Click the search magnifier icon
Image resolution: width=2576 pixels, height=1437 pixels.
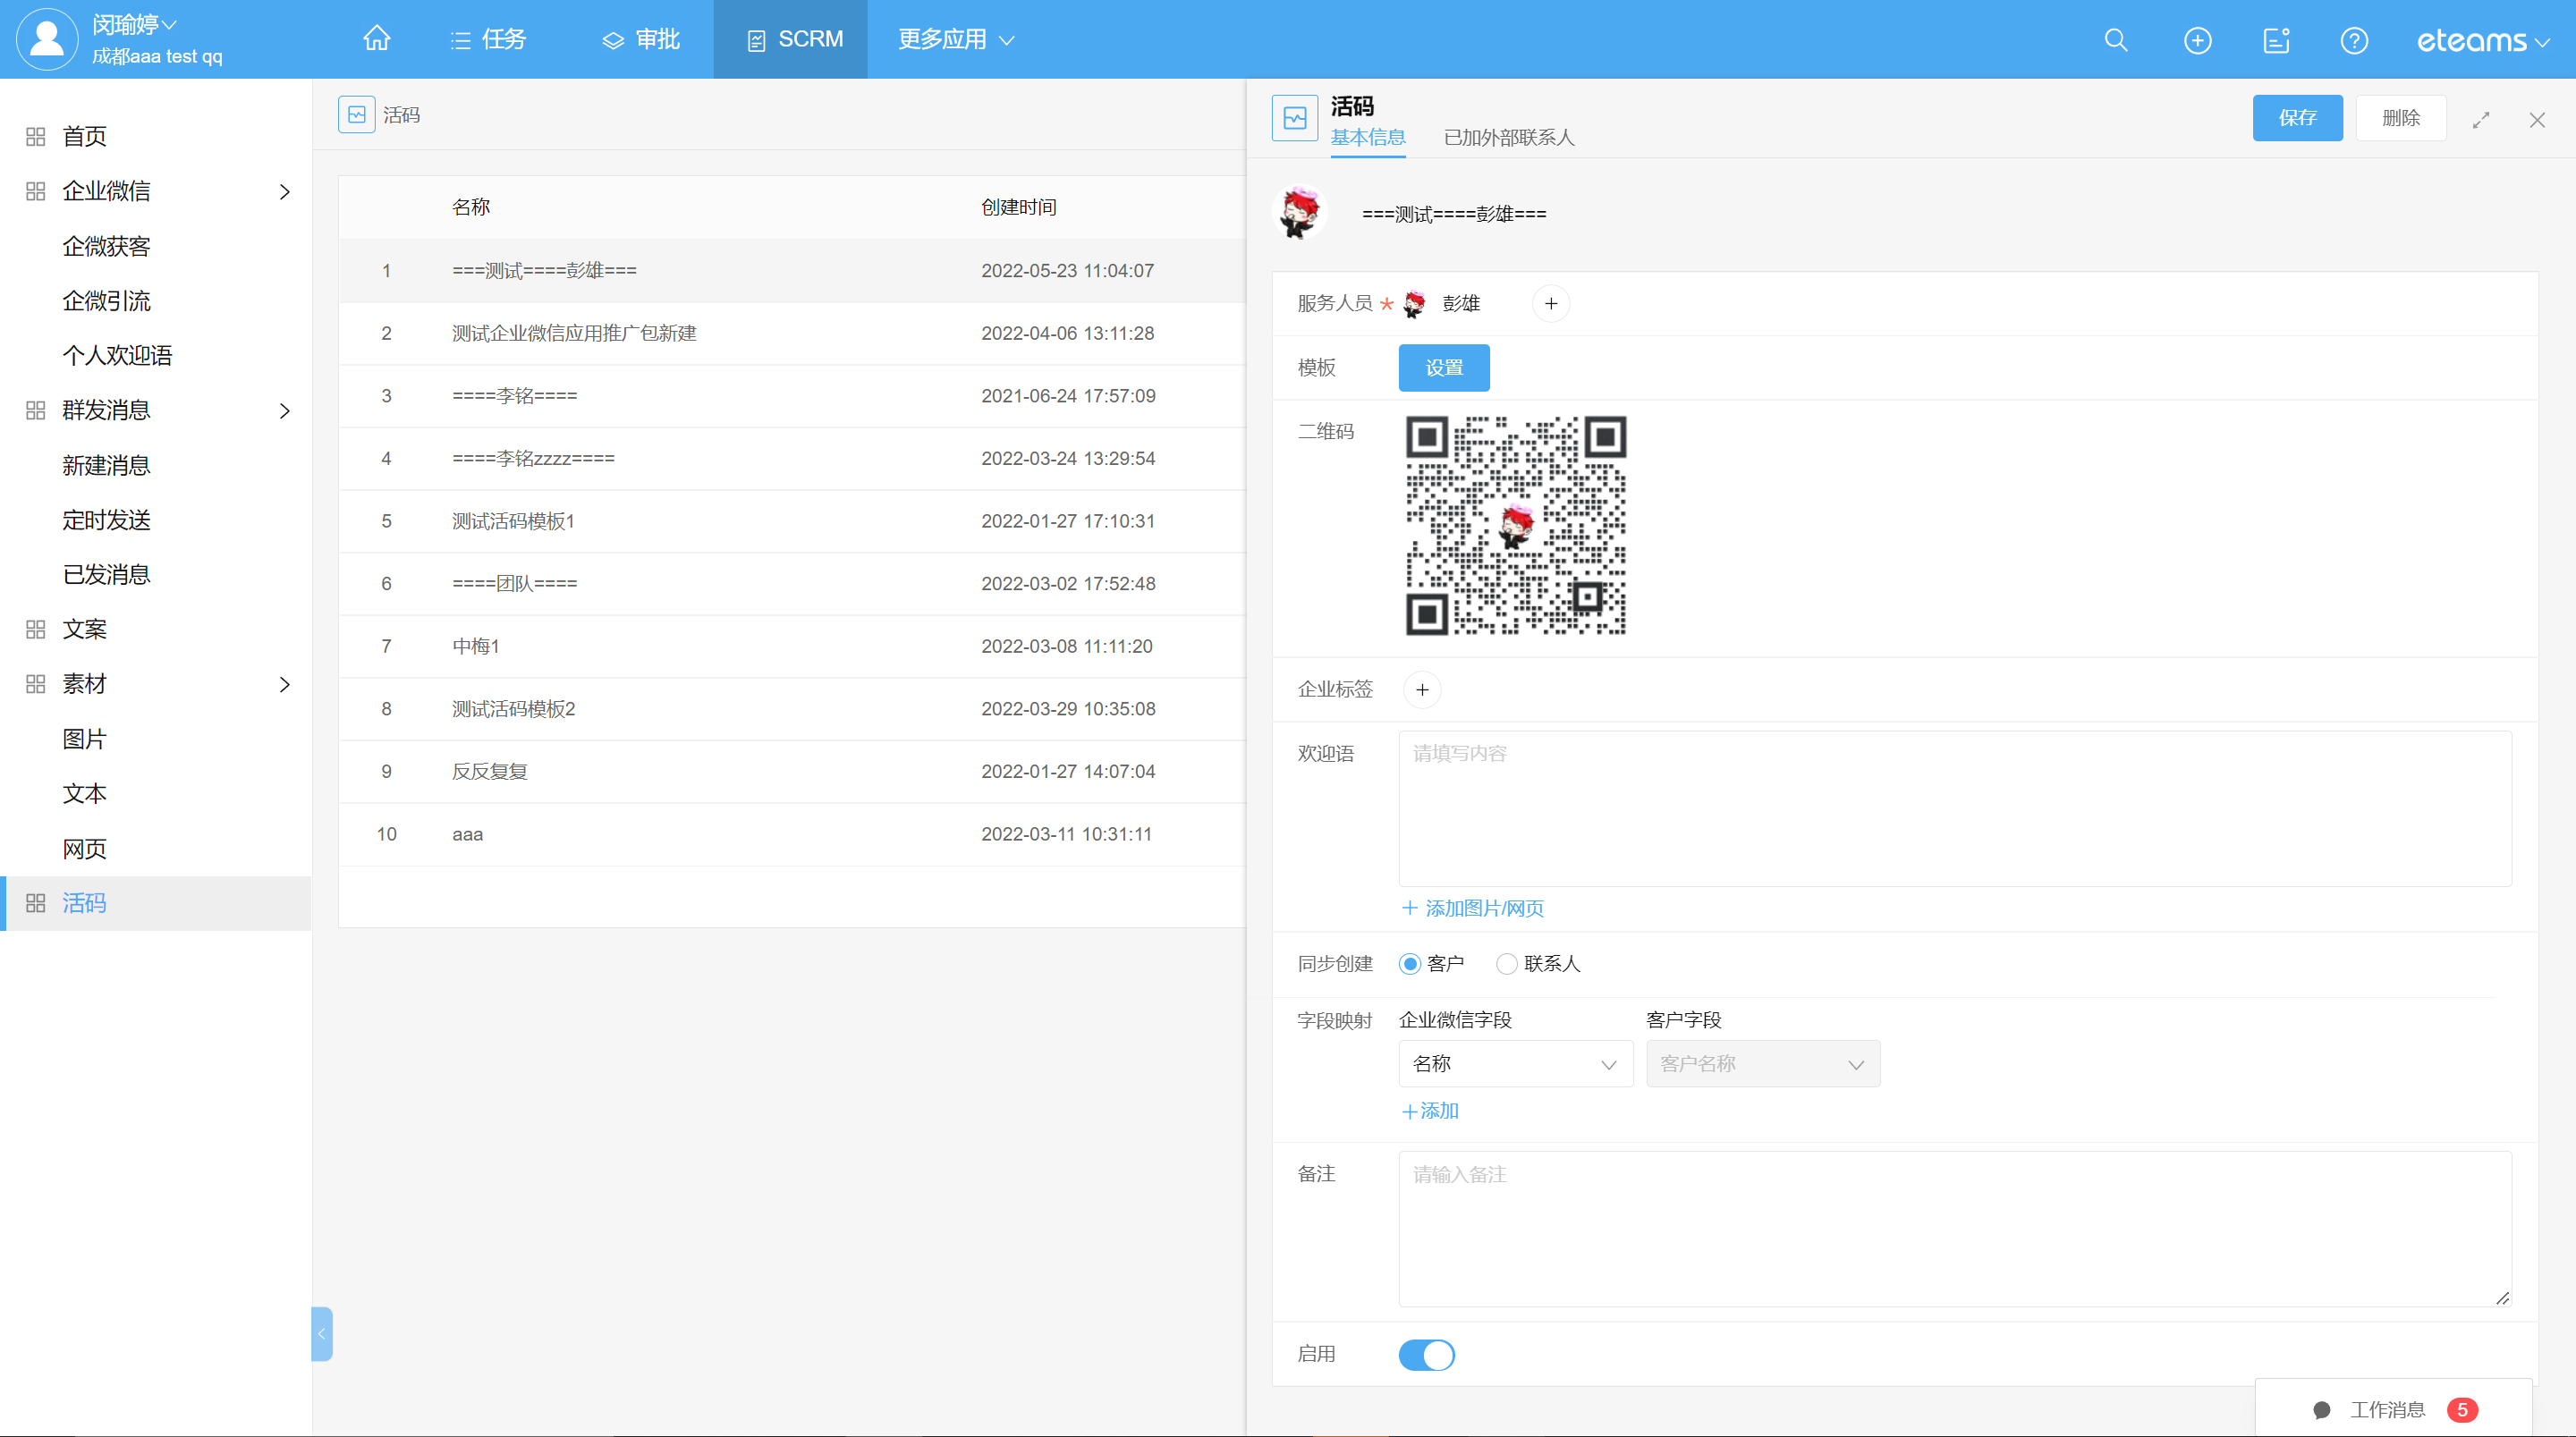click(x=2116, y=40)
